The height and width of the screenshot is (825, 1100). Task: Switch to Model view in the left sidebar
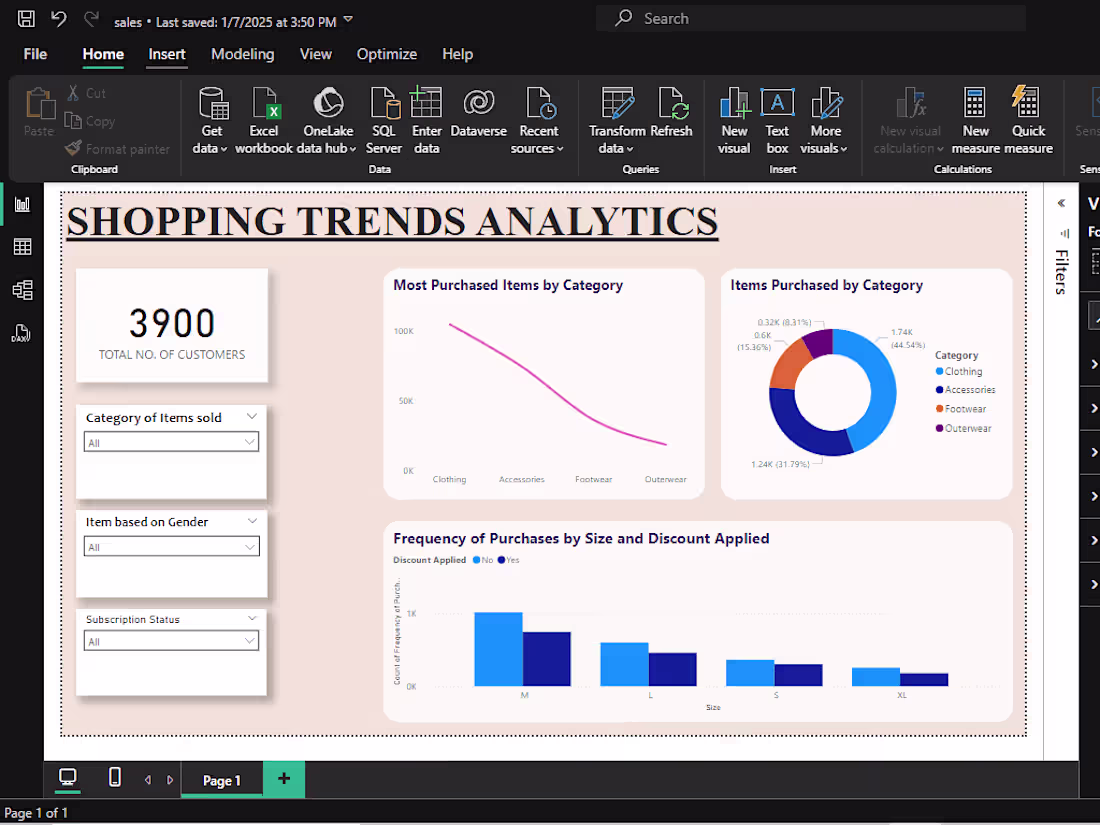pyautogui.click(x=22, y=290)
